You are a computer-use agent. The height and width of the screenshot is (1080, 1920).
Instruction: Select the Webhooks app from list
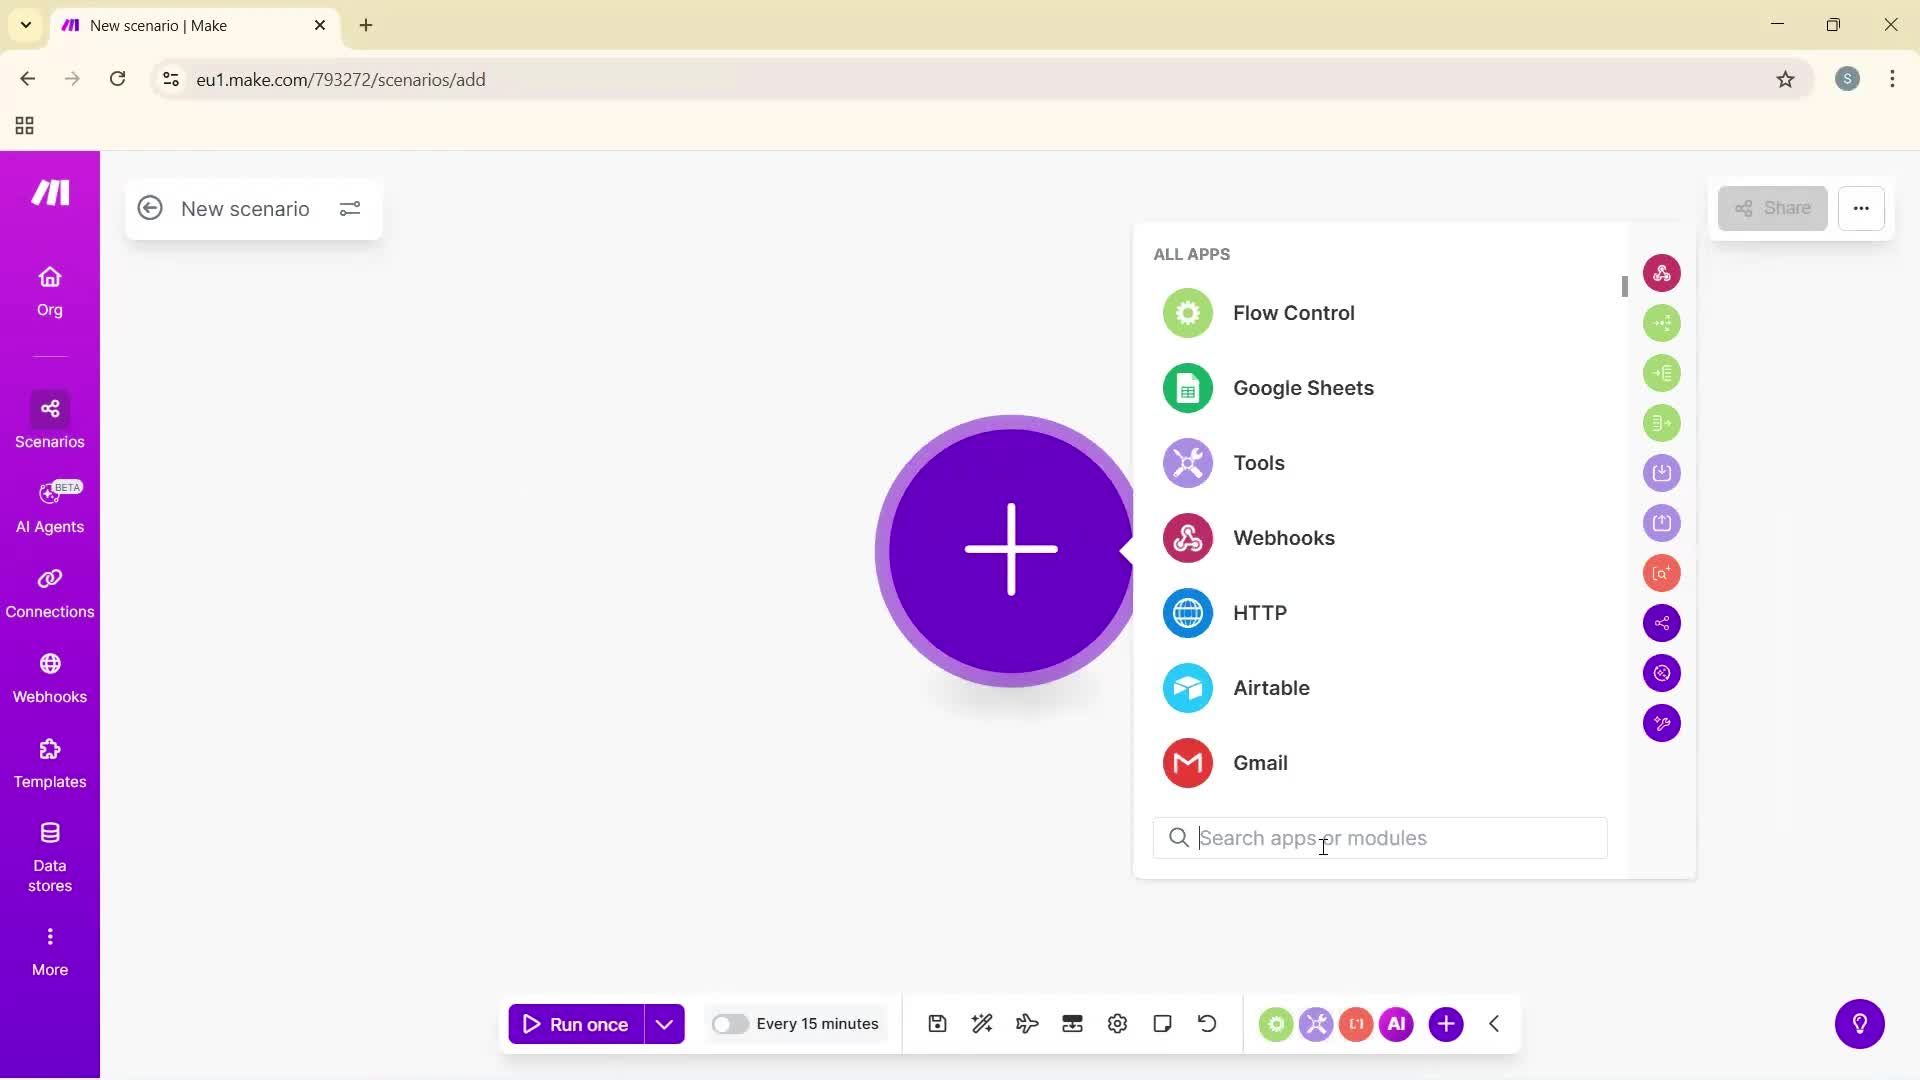coord(1283,537)
